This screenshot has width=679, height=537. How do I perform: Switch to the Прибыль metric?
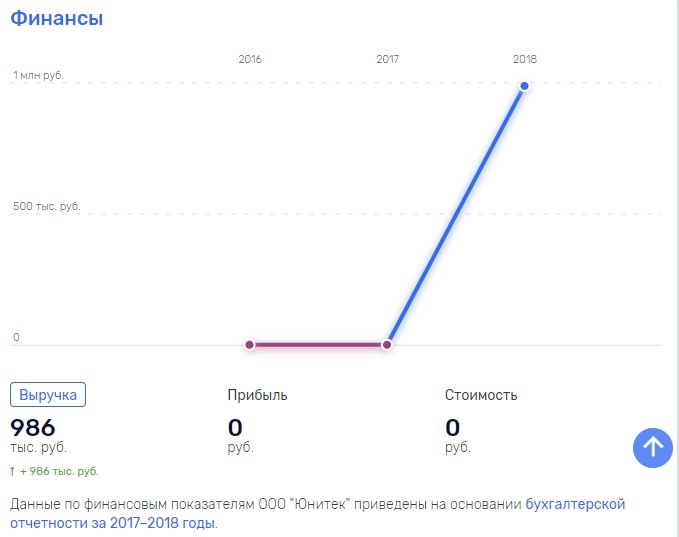tap(257, 395)
